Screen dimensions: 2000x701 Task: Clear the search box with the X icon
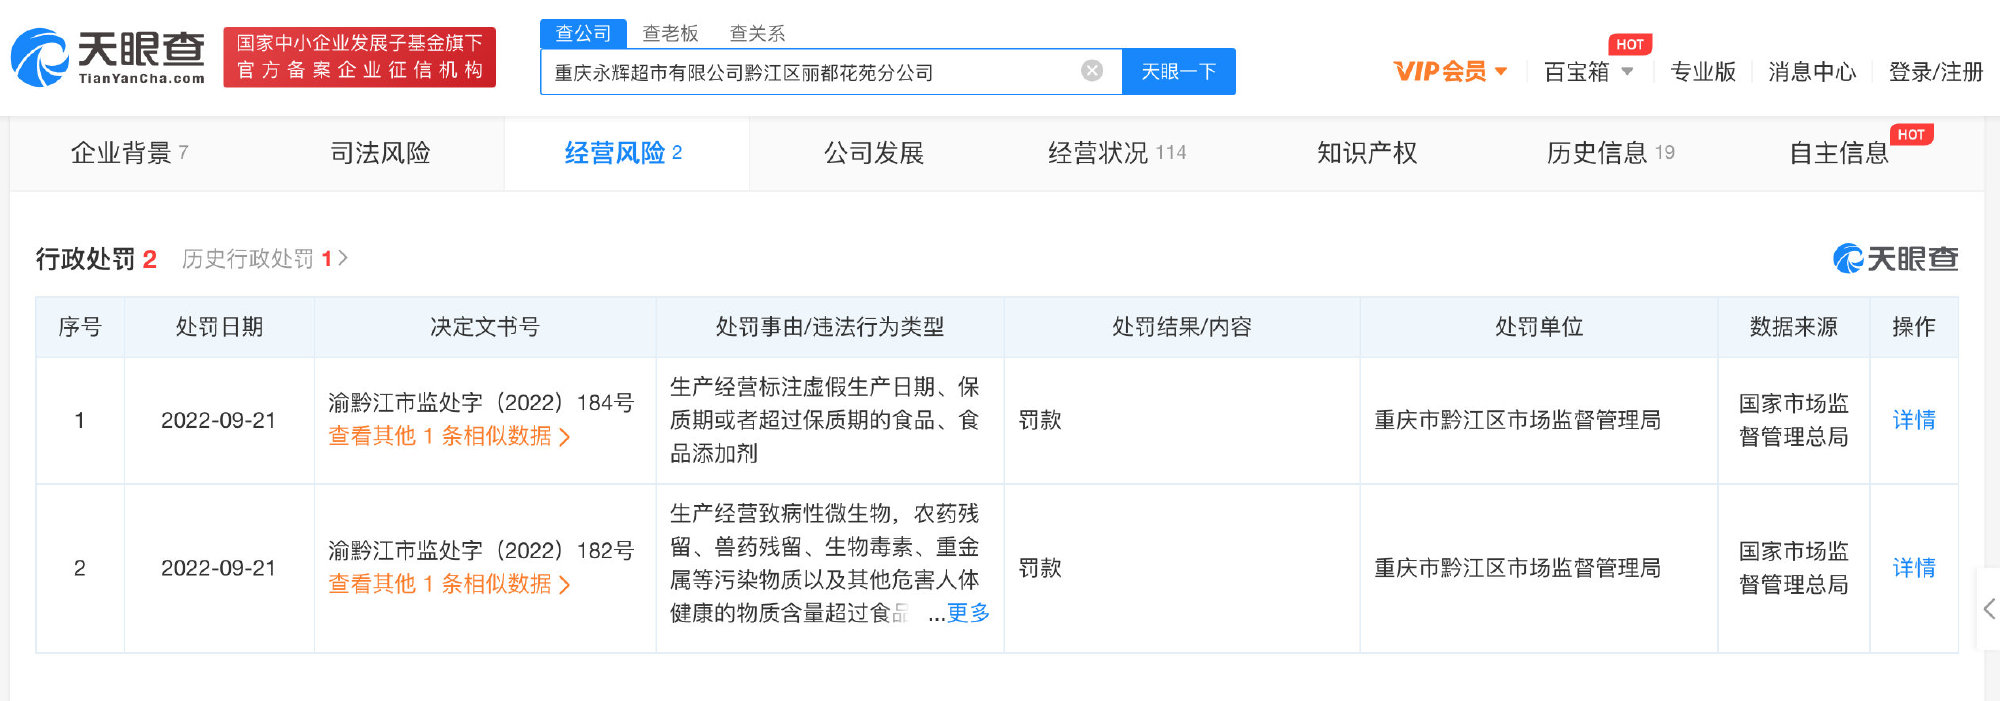click(x=1092, y=71)
